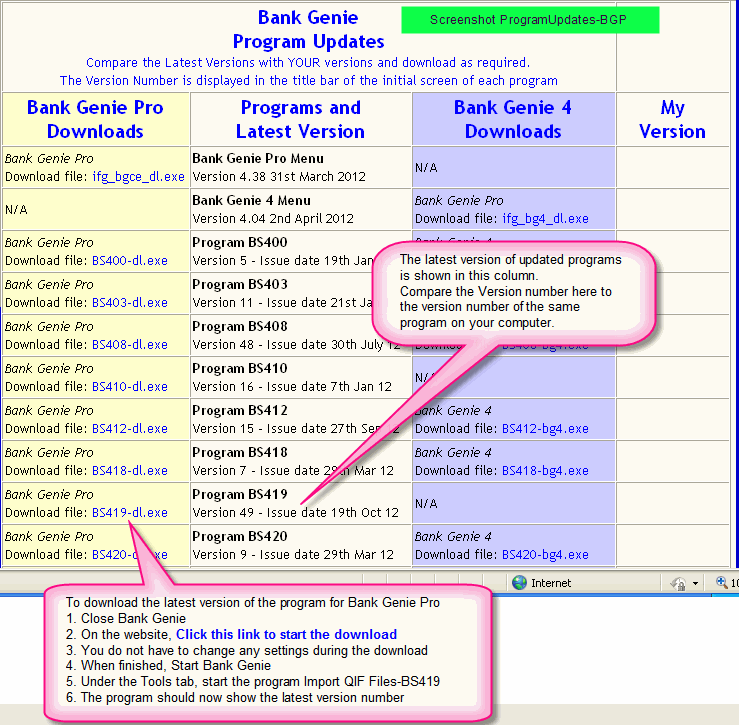Download BS412-bg4.exe for Bank Genie 4
739x725 pixels.
[x=545, y=428]
